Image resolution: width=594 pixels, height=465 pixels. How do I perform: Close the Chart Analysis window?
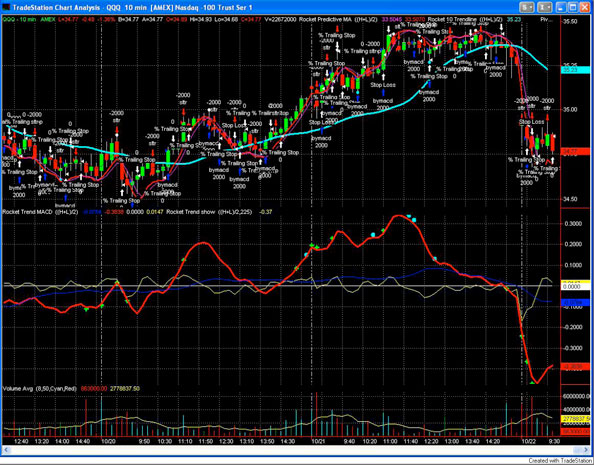[585, 7]
